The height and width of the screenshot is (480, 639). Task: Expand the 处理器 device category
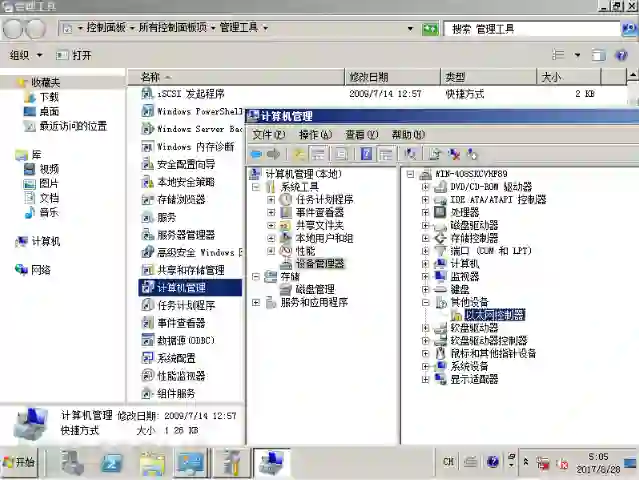[425, 212]
